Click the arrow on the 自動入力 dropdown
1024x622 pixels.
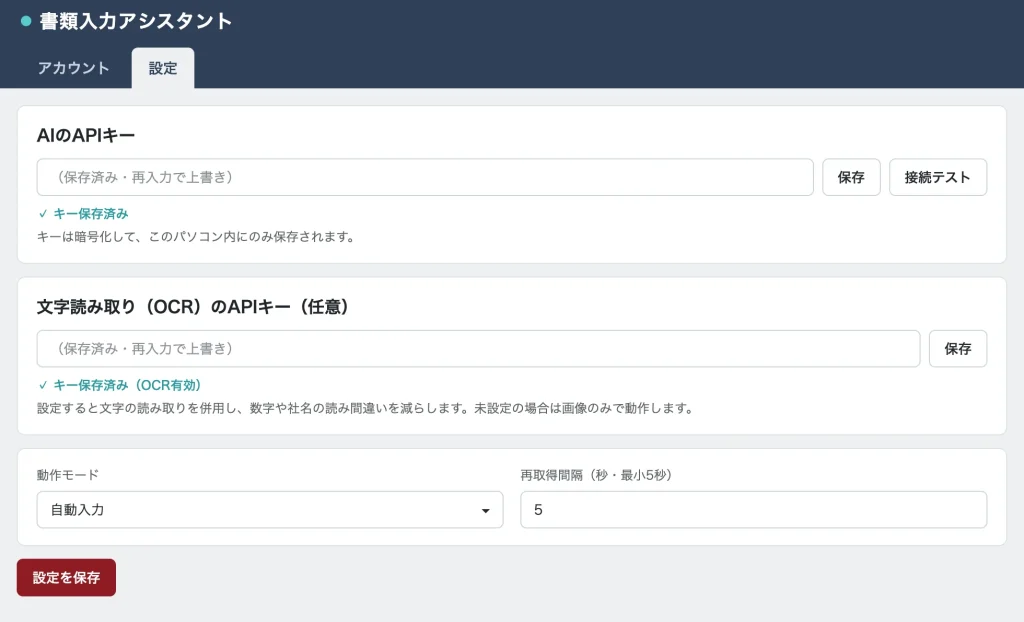(x=485, y=510)
